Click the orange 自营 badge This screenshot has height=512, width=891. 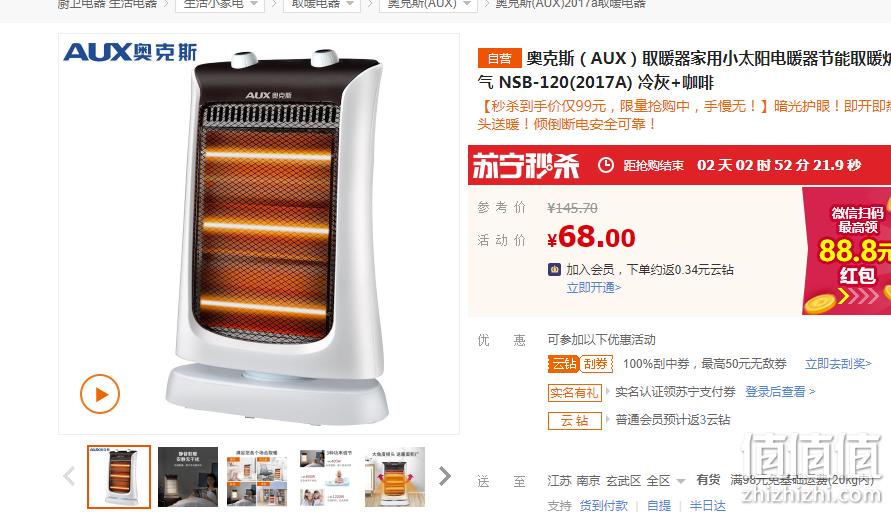click(x=499, y=58)
